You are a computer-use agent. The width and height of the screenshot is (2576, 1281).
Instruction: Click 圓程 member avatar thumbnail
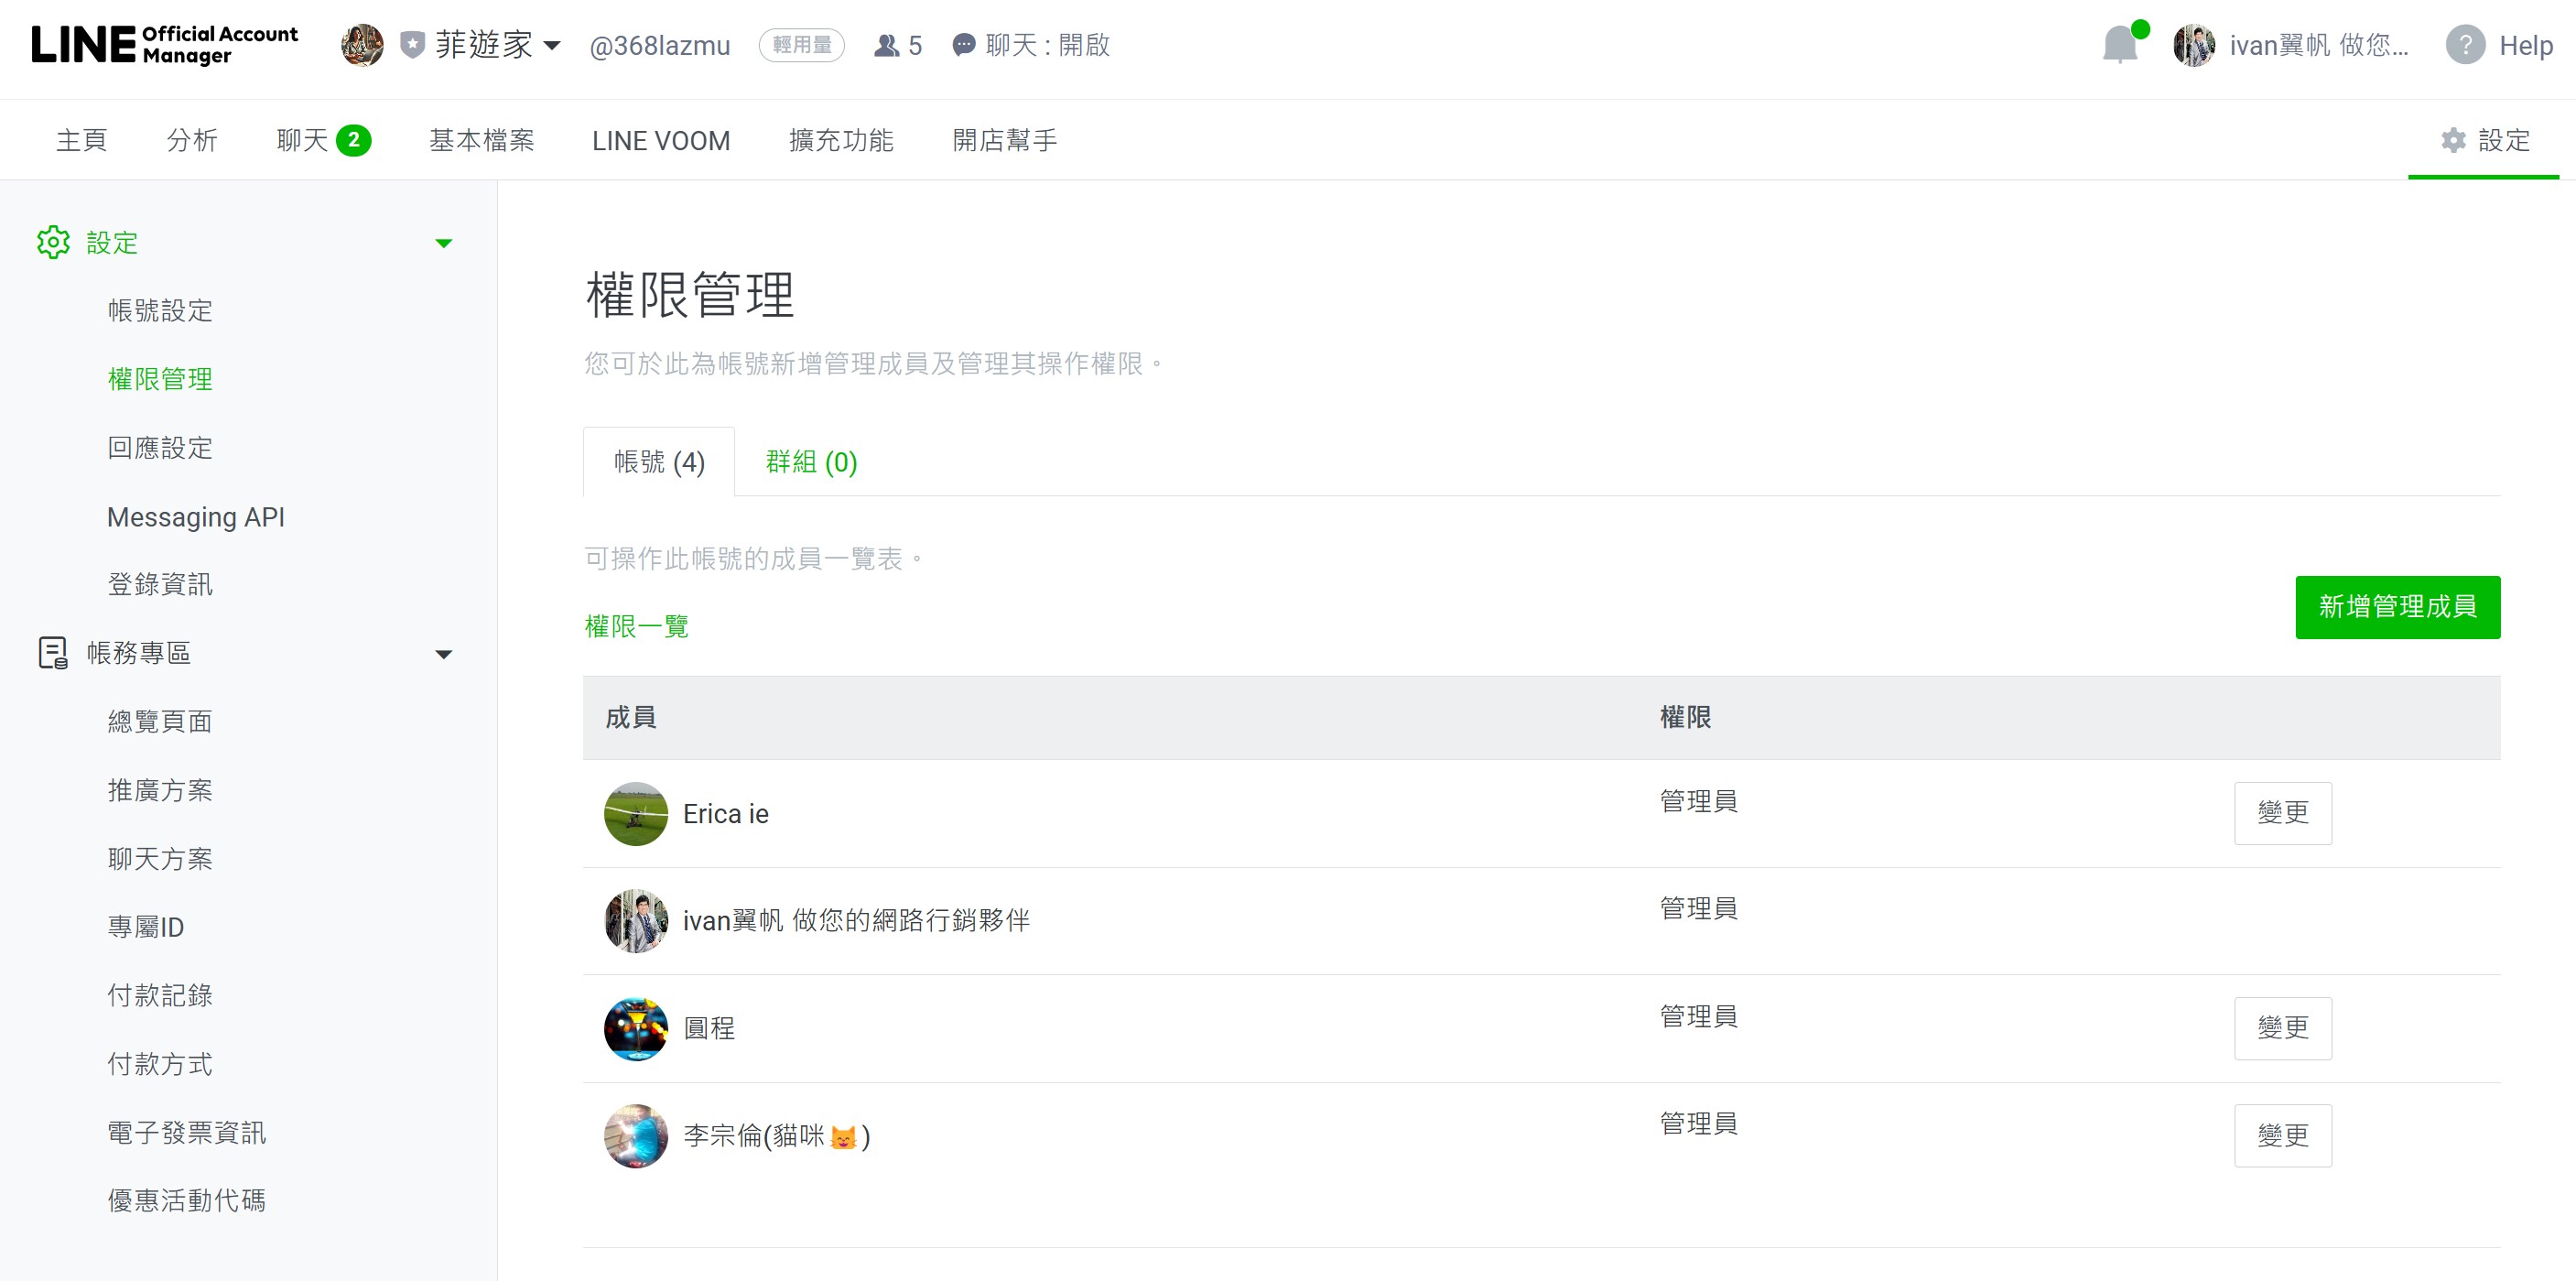coord(636,1028)
